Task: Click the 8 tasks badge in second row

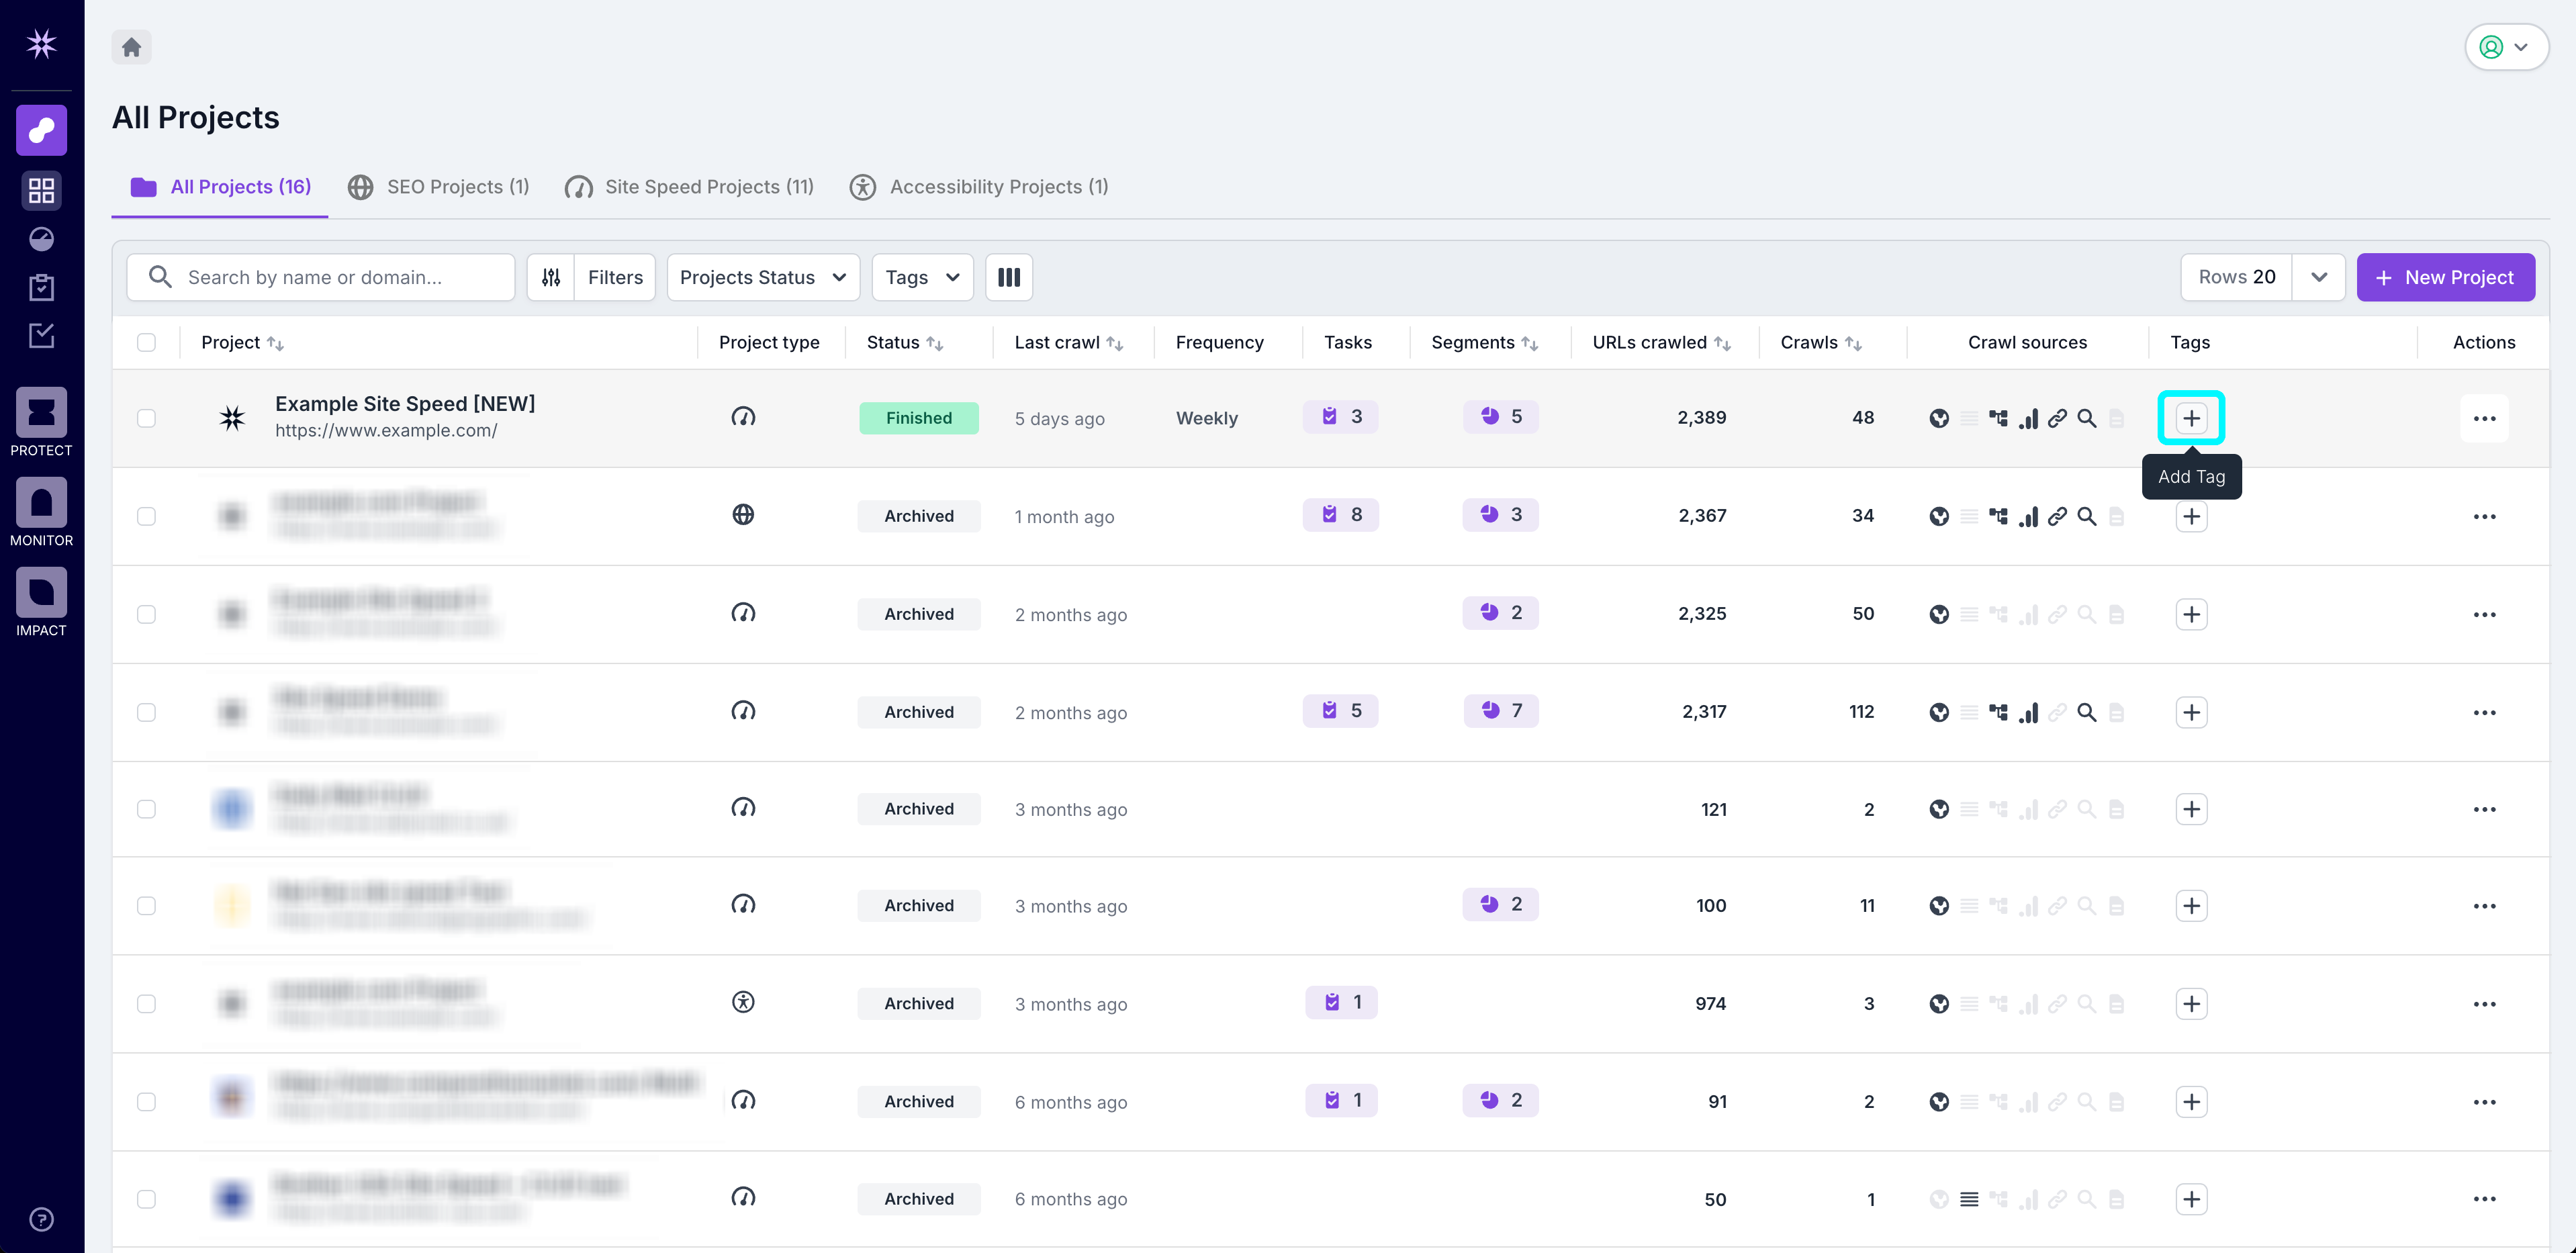Action: click(1340, 515)
